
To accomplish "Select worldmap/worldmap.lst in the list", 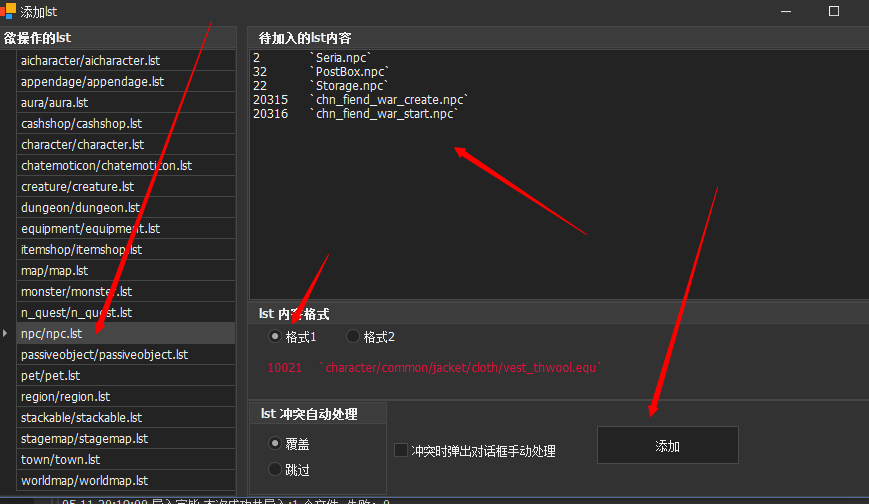I will point(84,481).
